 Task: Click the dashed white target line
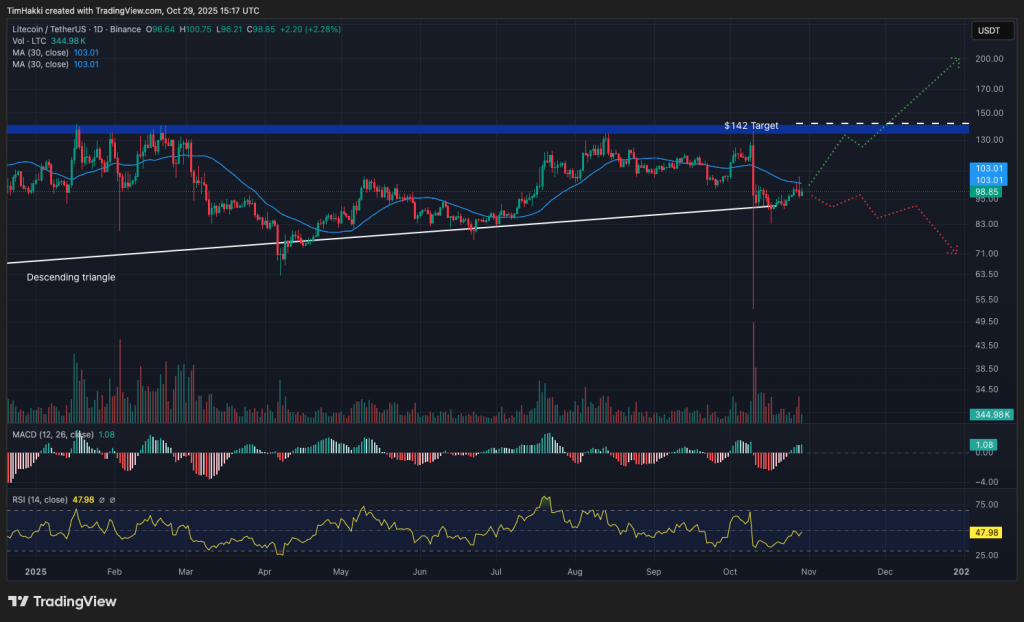pos(880,124)
